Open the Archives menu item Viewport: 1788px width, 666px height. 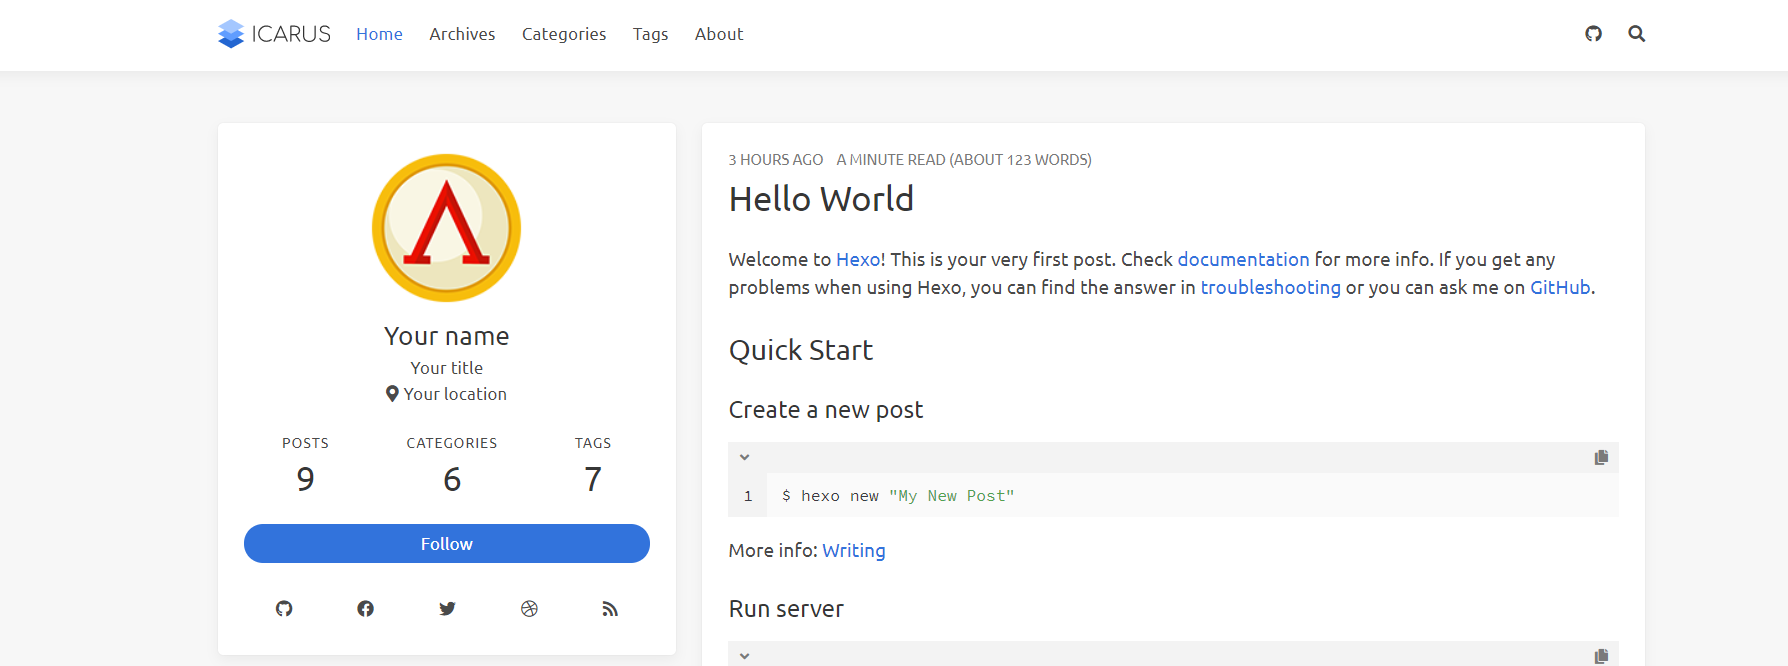[x=462, y=34]
